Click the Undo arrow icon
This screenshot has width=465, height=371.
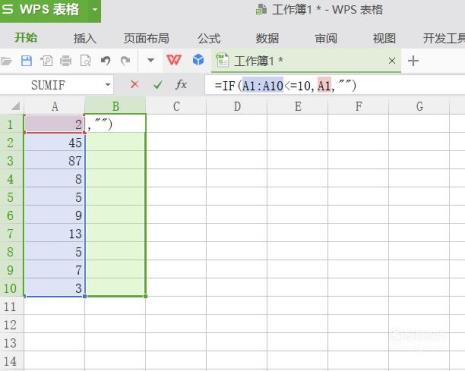pyautogui.click(x=105, y=61)
